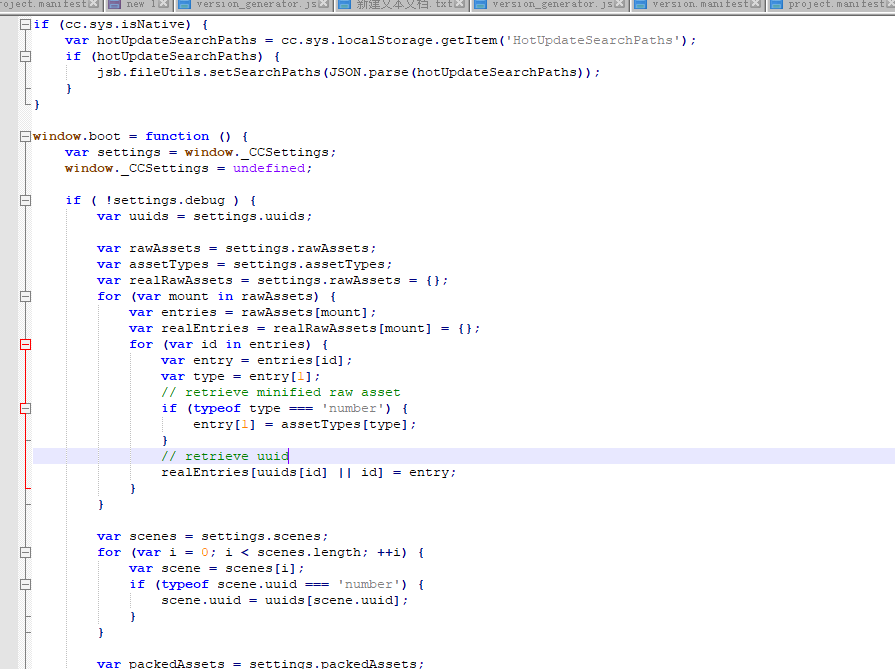Viewport: 895px width, 669px height.
Task: Collapse the 'if ( !settings.debug )' block
Action: tap(25, 200)
